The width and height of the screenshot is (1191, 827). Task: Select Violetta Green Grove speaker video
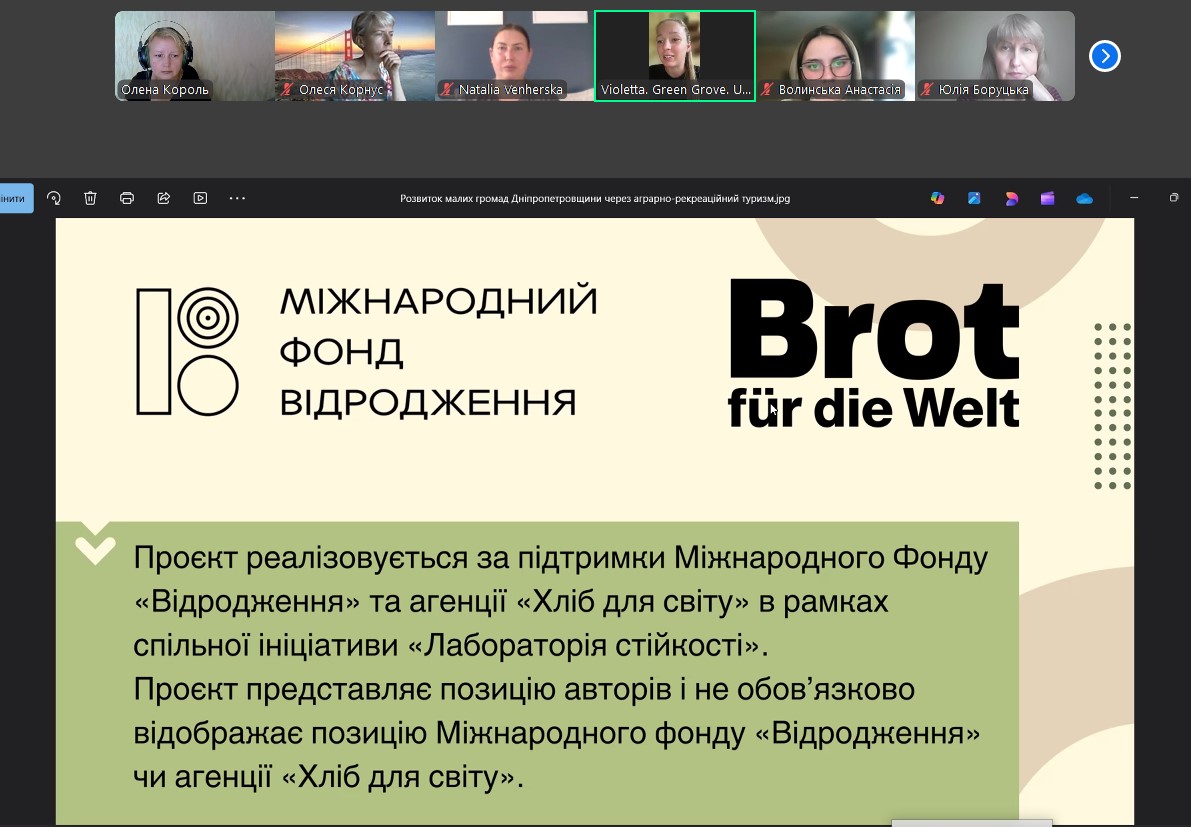point(674,55)
